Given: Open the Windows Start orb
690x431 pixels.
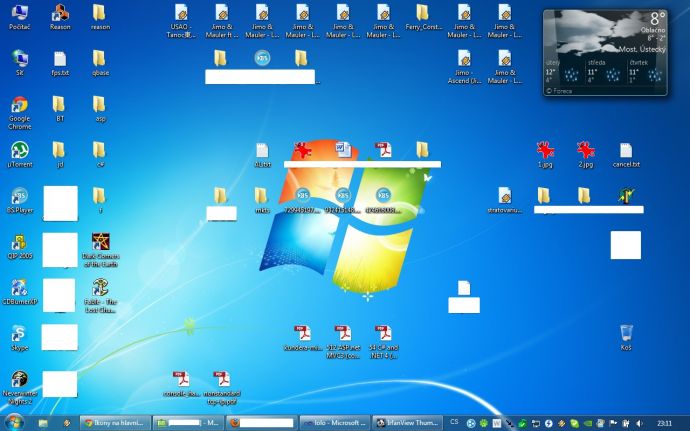Looking at the screenshot, I should [14, 422].
